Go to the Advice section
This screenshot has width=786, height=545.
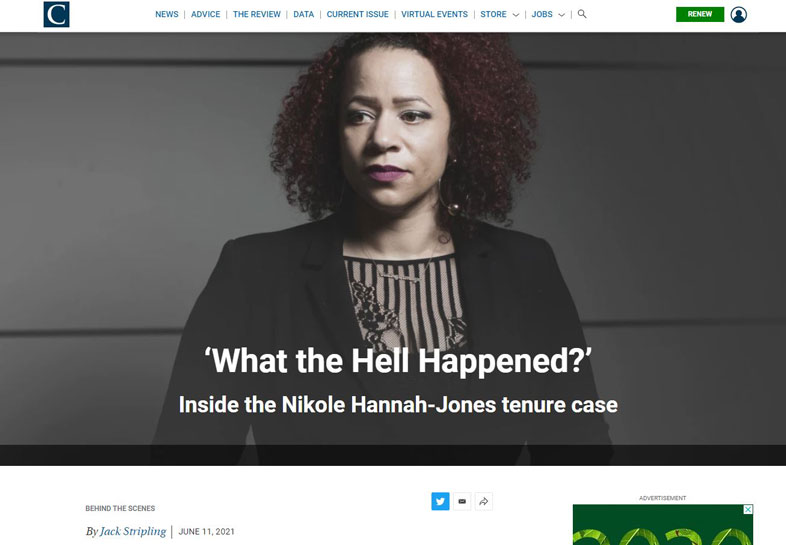(206, 14)
